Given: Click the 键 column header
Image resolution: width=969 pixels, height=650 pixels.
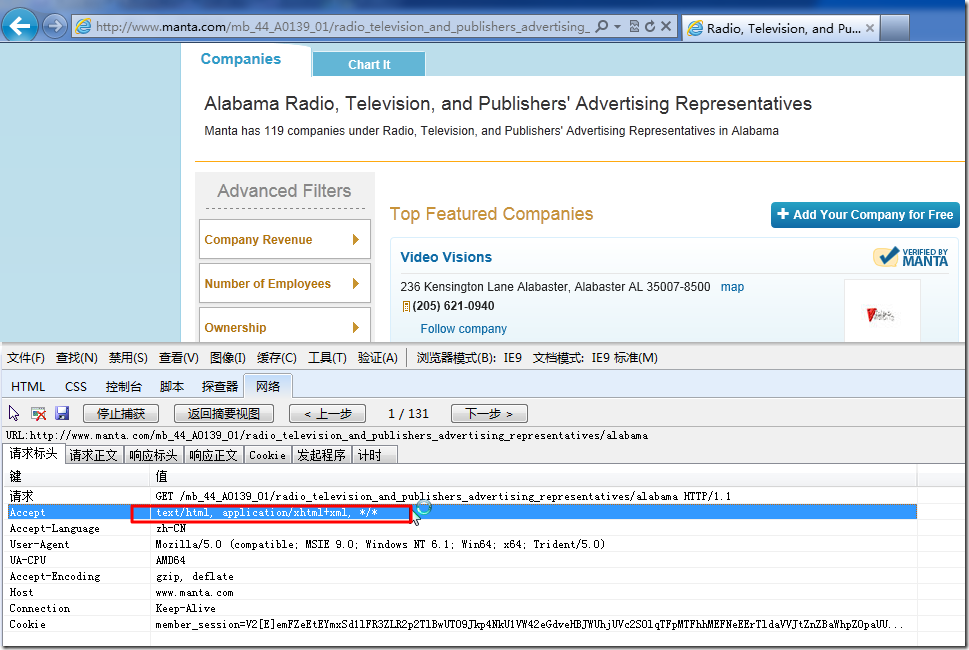Looking at the screenshot, I should click(77, 476).
